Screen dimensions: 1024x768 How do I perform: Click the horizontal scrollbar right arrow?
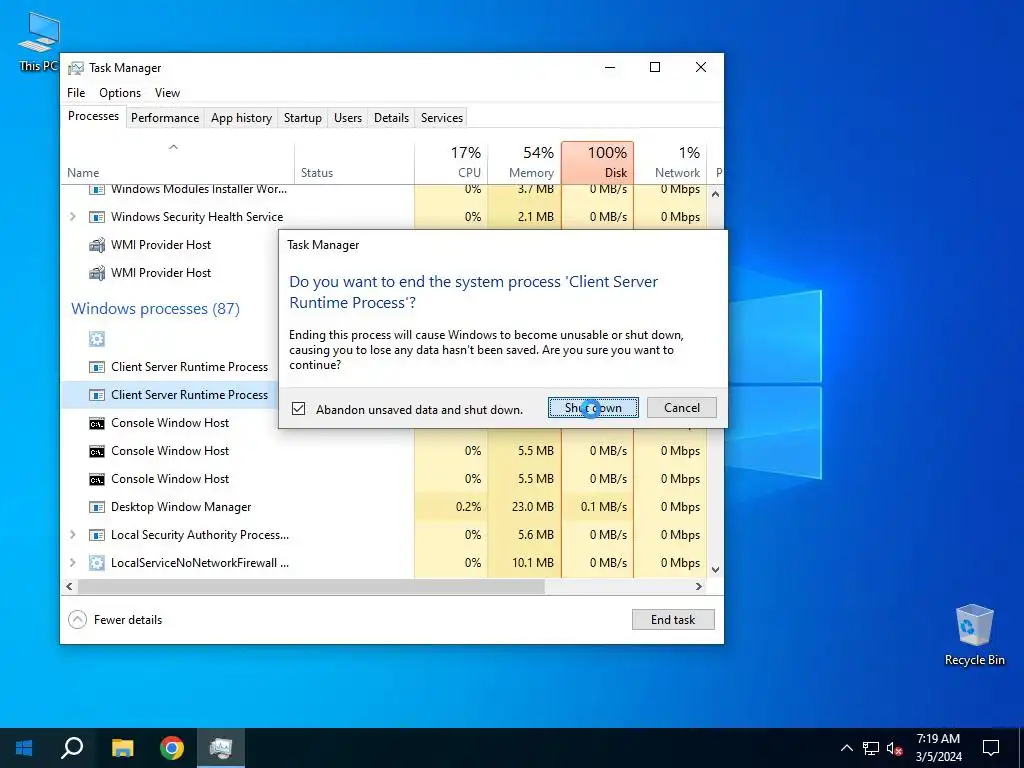tap(699, 586)
